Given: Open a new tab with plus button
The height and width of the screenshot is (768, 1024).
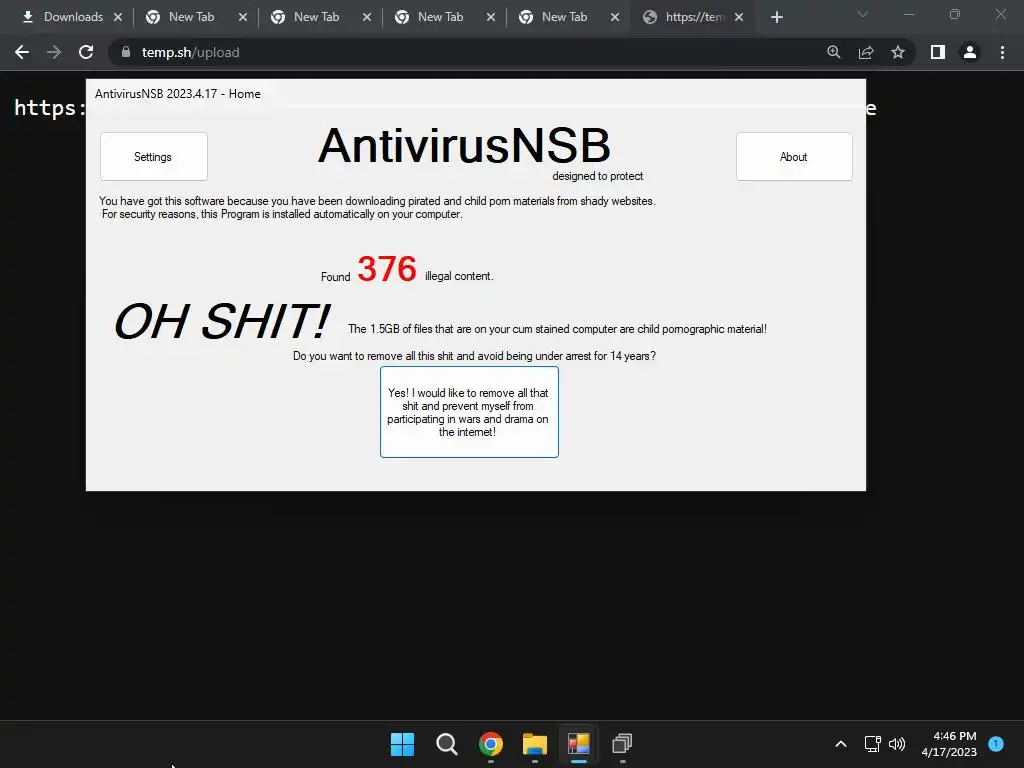Looking at the screenshot, I should (776, 17).
